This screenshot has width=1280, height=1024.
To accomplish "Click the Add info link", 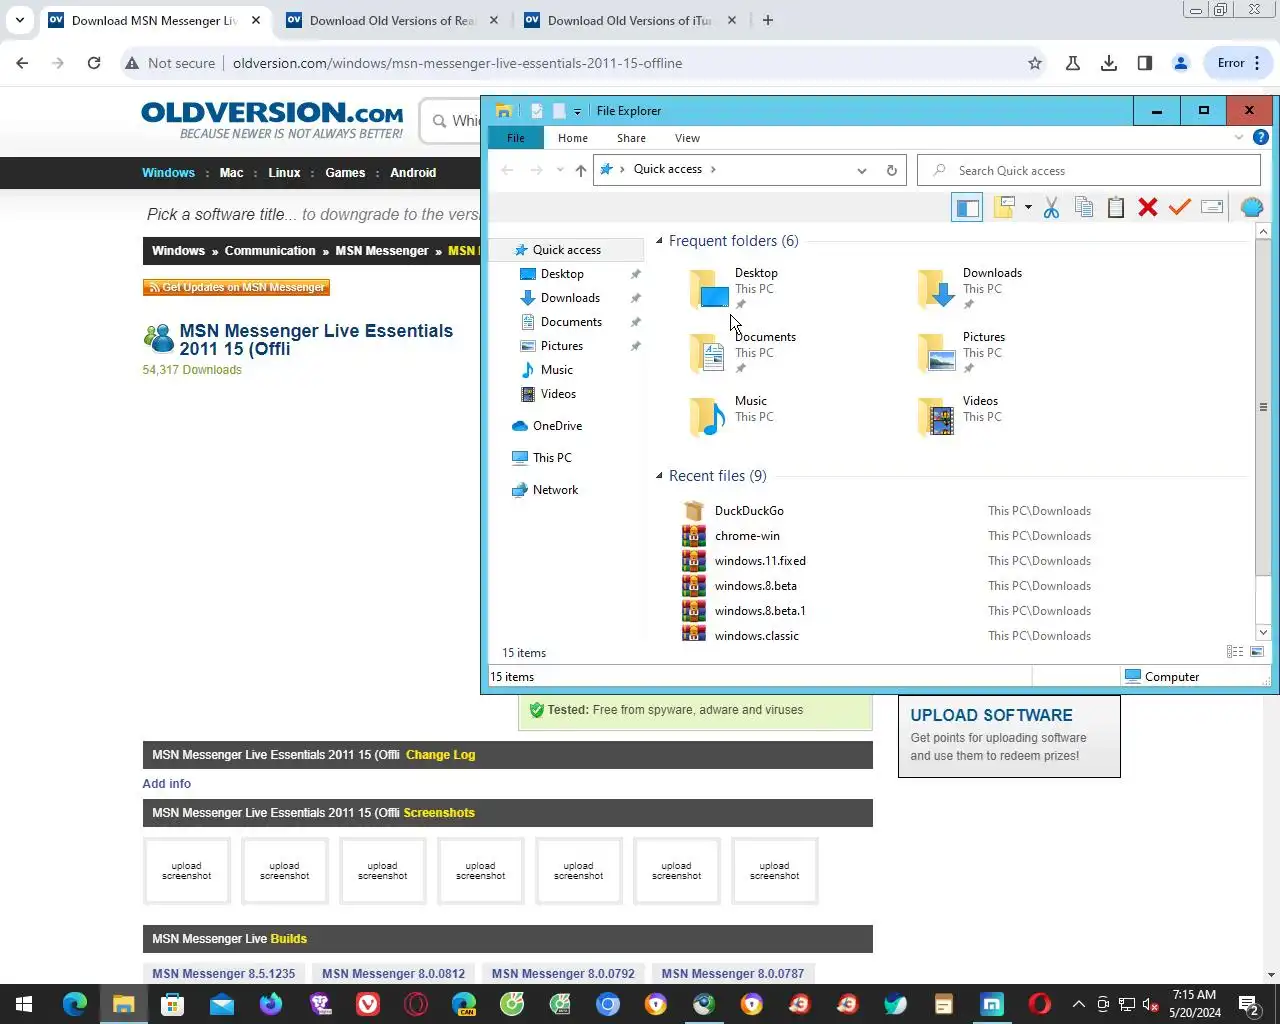I will (166, 784).
